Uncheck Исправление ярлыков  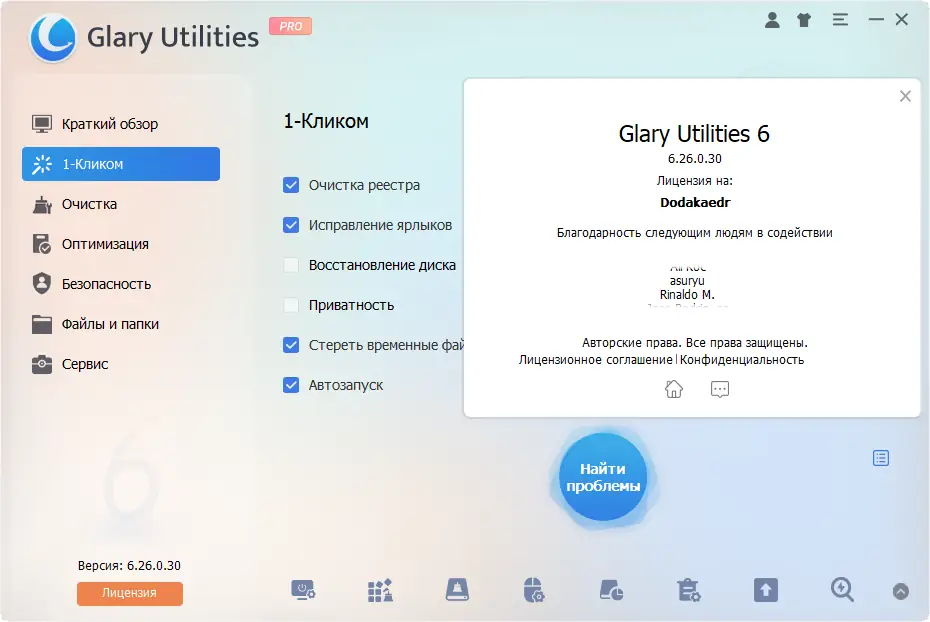pyautogui.click(x=291, y=225)
